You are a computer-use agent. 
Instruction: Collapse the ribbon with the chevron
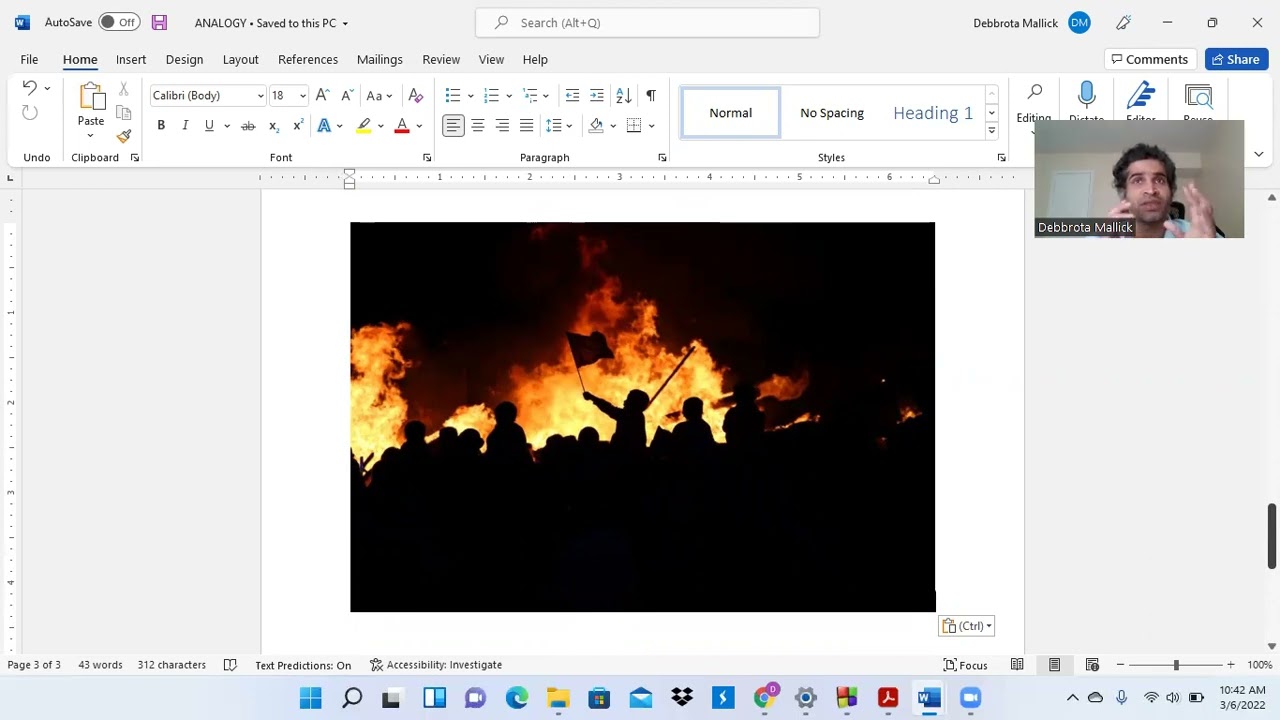(x=1258, y=155)
